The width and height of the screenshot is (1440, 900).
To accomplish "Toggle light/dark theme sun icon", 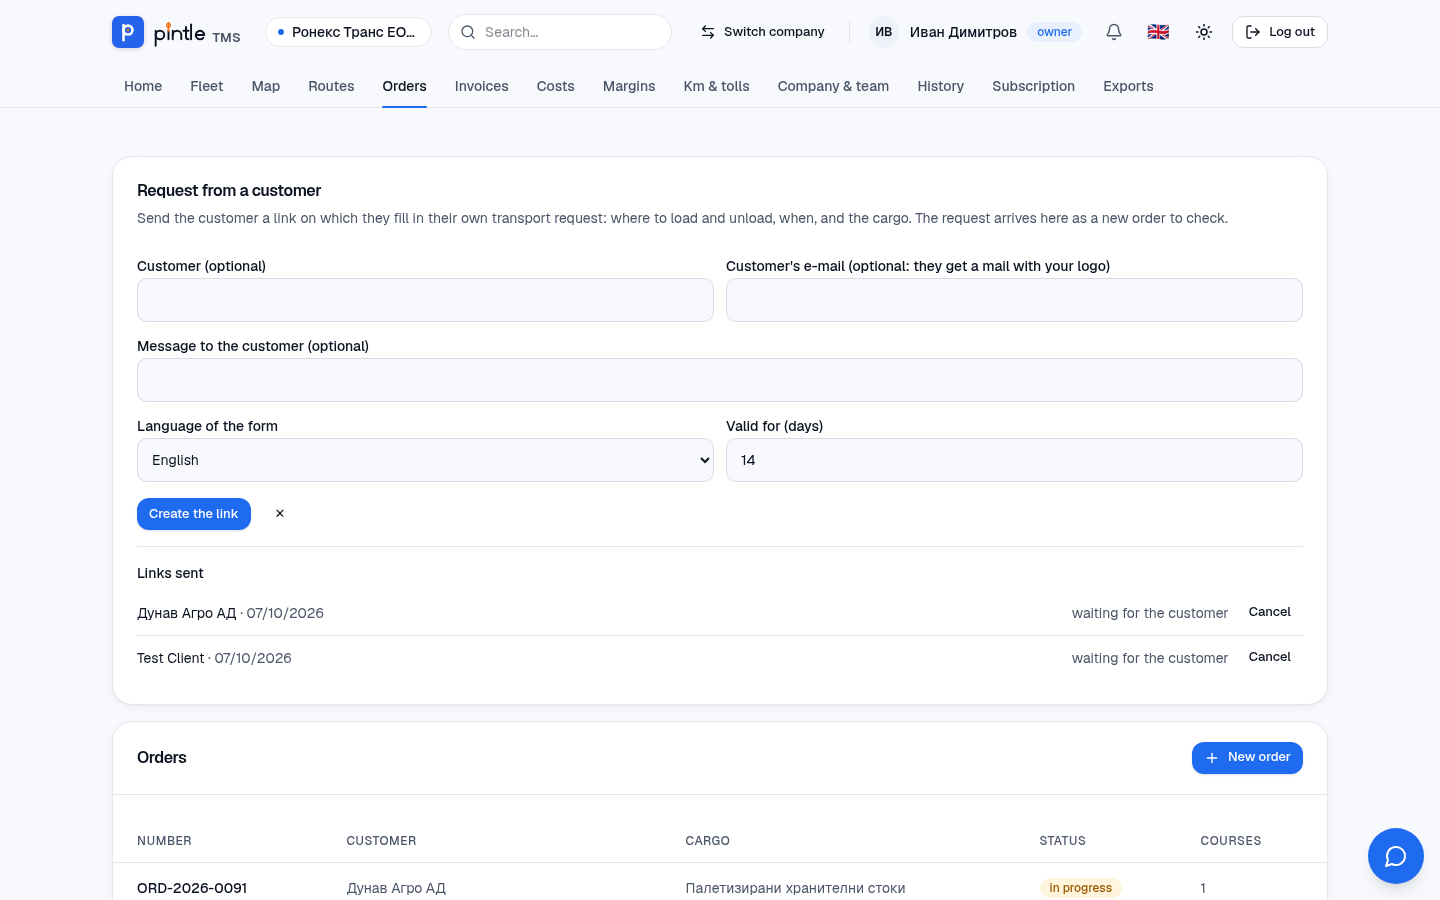I will click(x=1204, y=32).
